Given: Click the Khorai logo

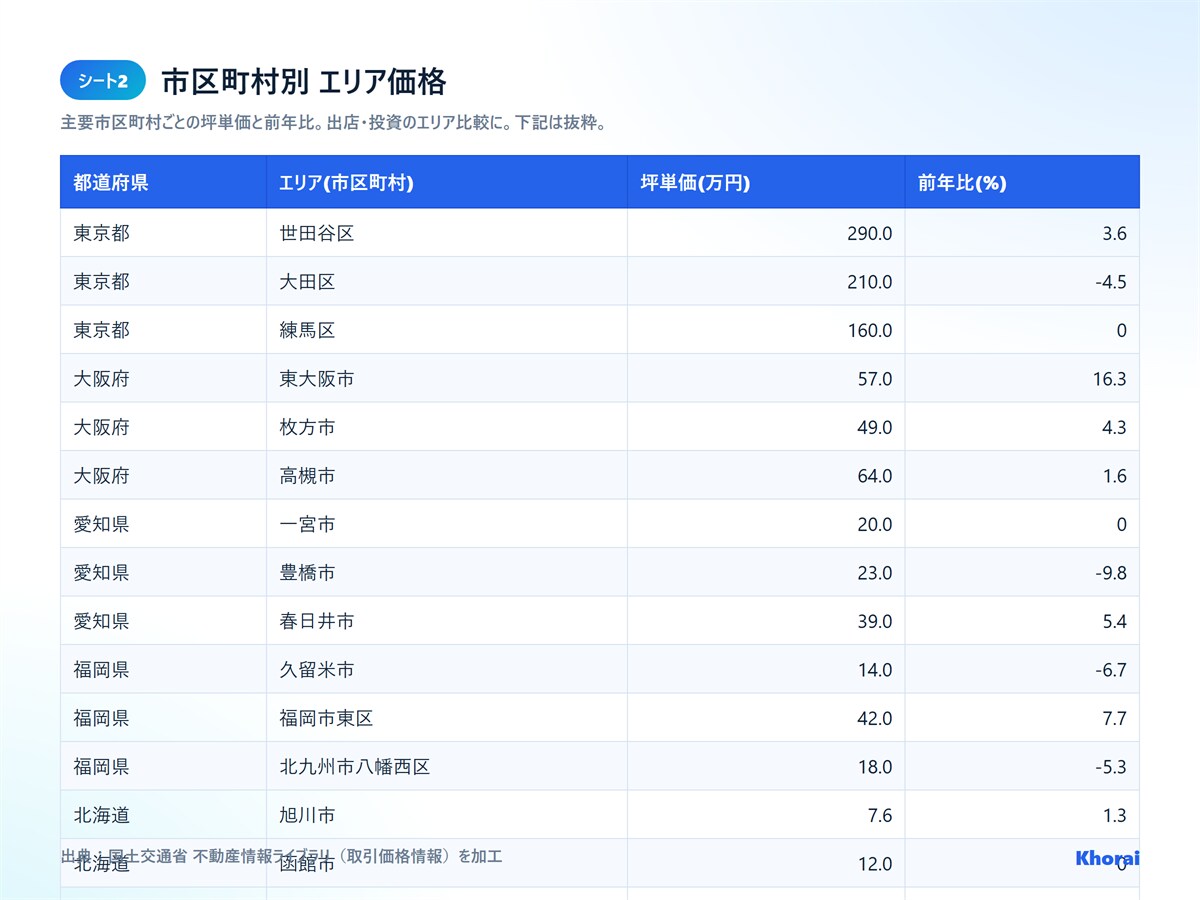Looking at the screenshot, I should click(x=1107, y=858).
